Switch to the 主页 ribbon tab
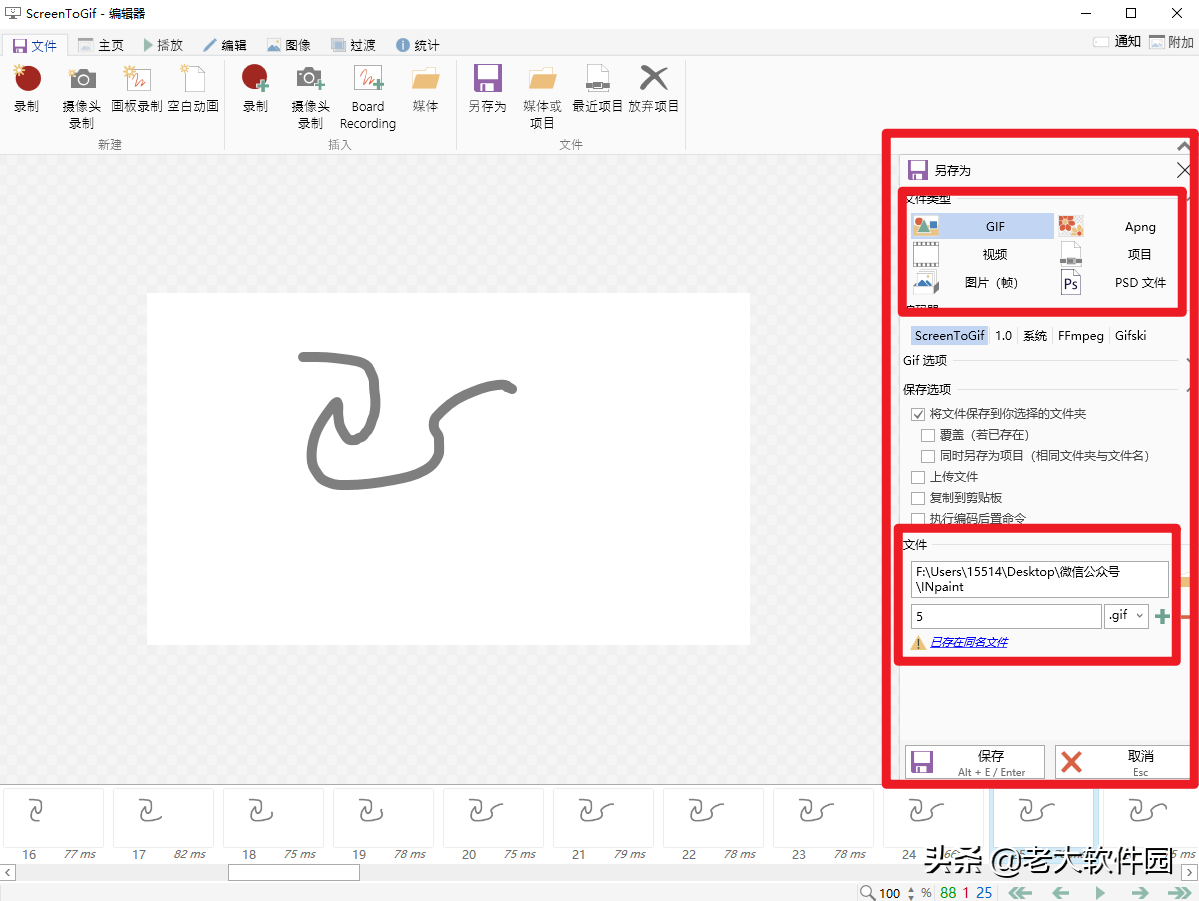The width and height of the screenshot is (1199, 901). 101,45
